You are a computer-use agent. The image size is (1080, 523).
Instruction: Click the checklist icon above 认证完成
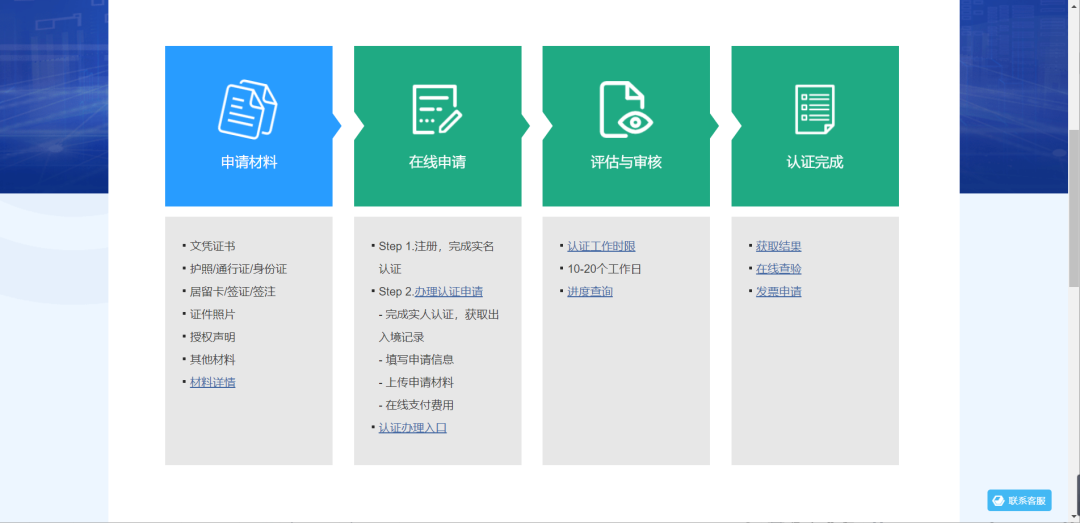click(x=815, y=110)
